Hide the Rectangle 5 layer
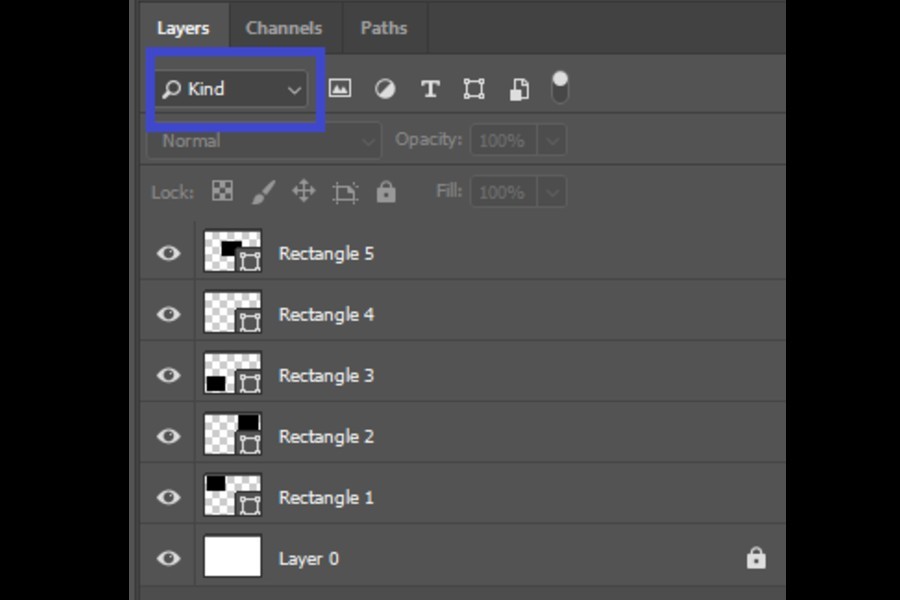 (169, 253)
